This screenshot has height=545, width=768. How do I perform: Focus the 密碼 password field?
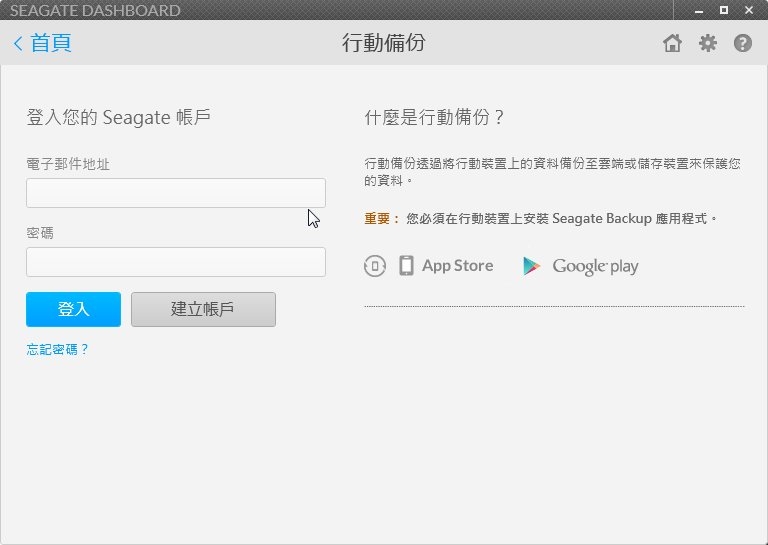pyautogui.click(x=176, y=262)
